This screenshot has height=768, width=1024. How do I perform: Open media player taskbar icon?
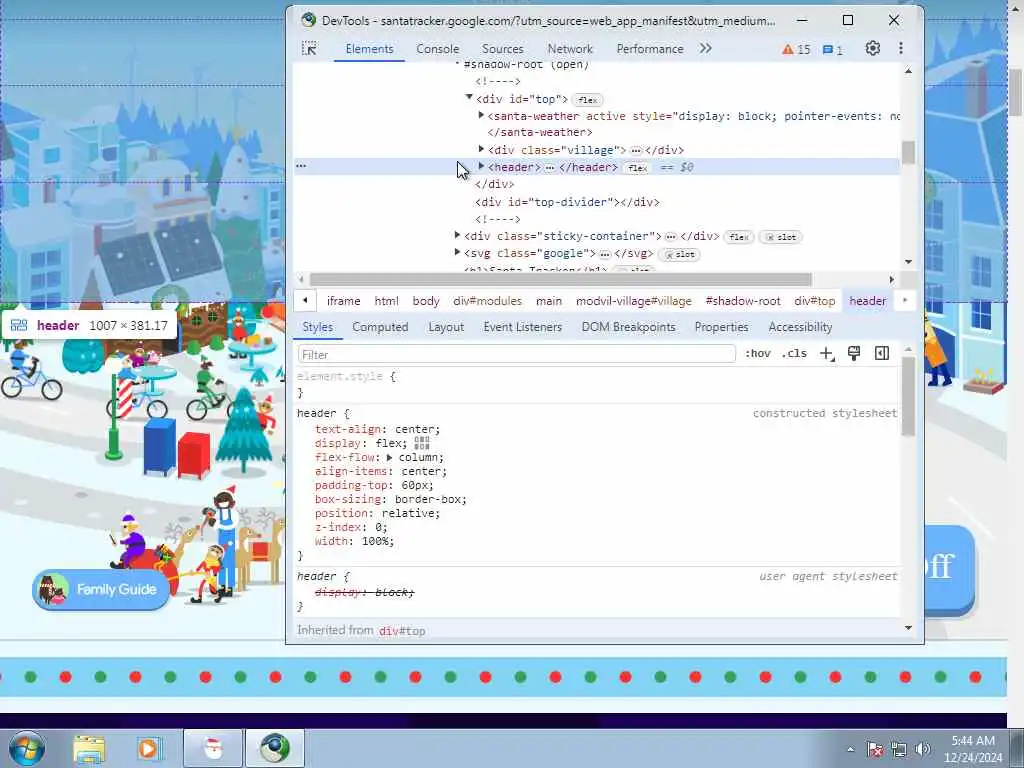tap(148, 748)
